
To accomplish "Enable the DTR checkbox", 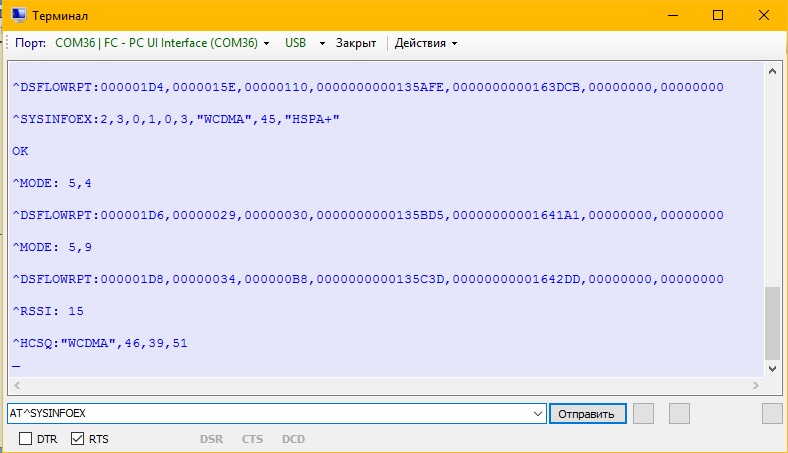I will click(25, 439).
